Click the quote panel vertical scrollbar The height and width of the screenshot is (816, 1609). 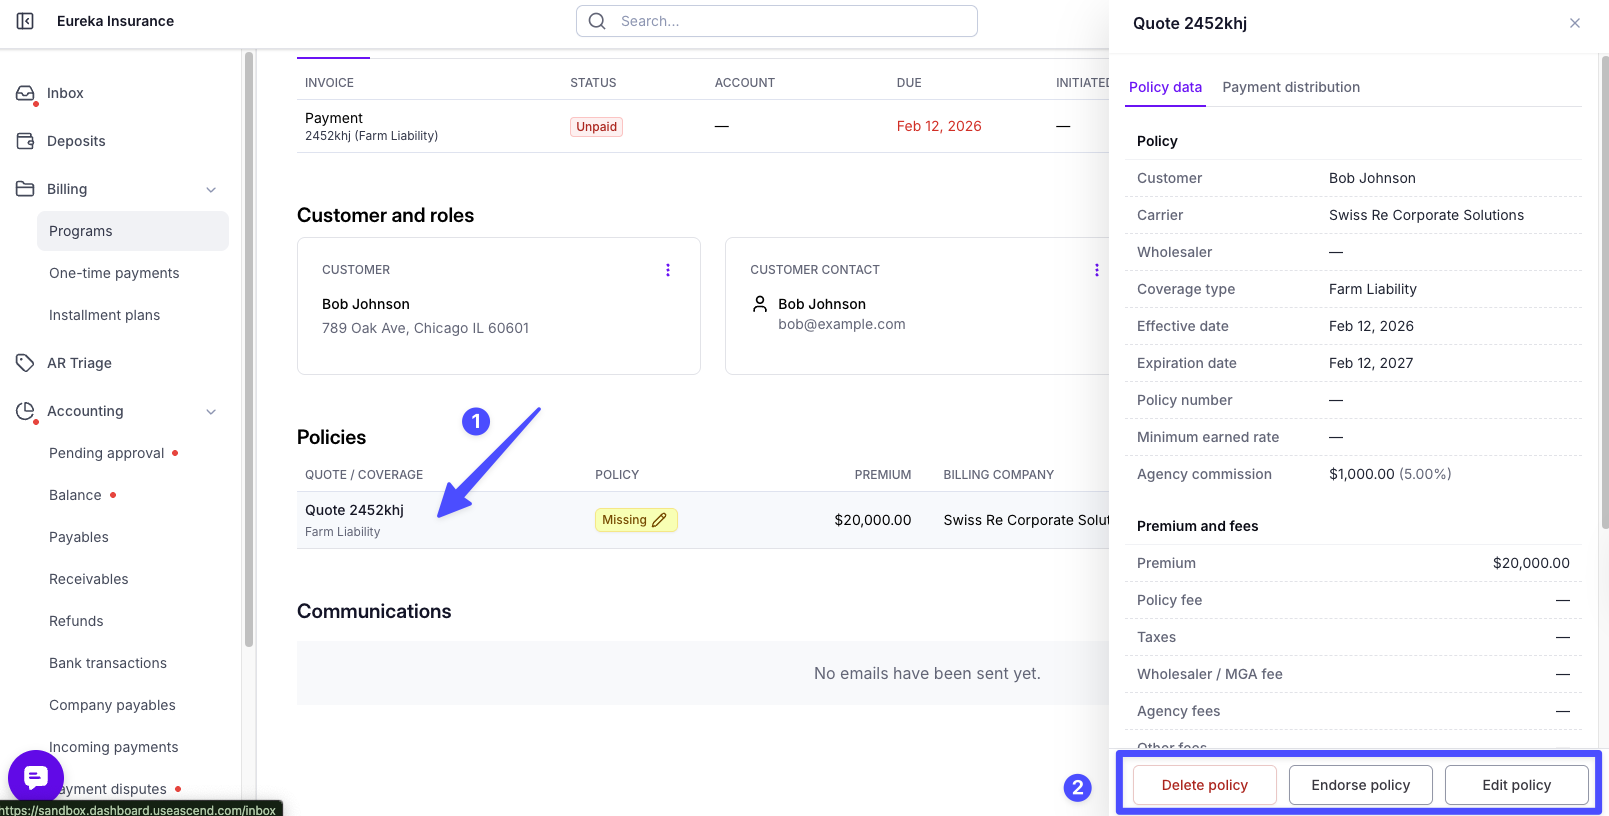[x=1604, y=292]
